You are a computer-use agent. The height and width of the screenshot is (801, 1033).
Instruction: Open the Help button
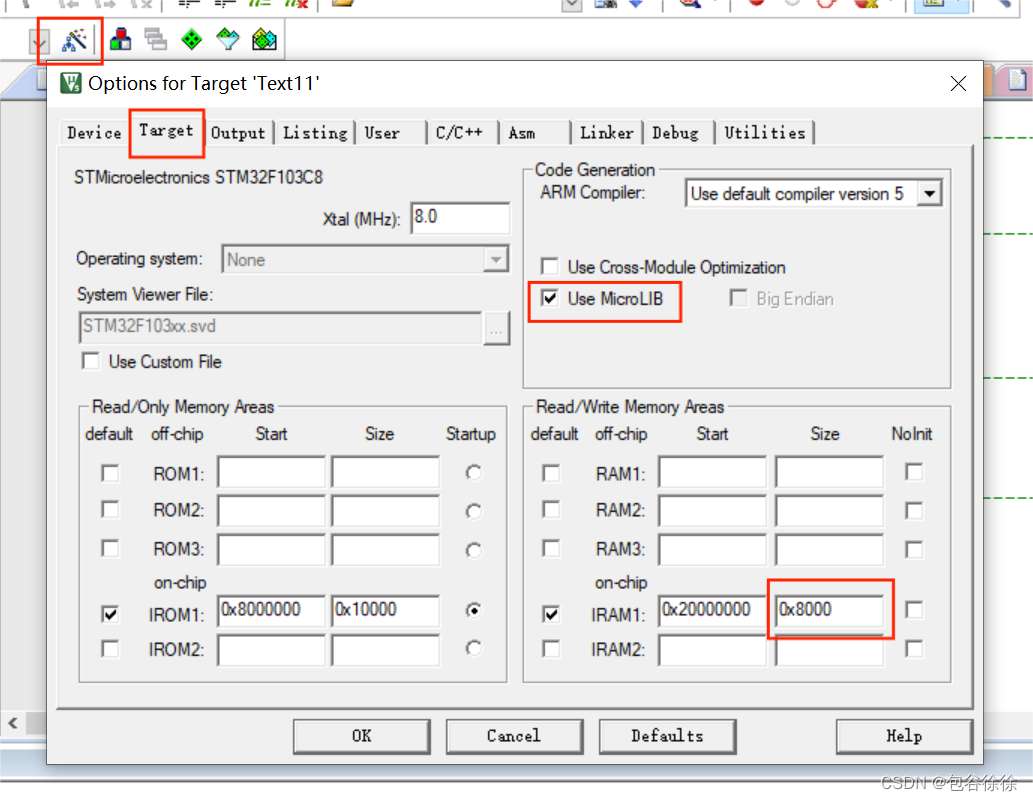click(904, 736)
